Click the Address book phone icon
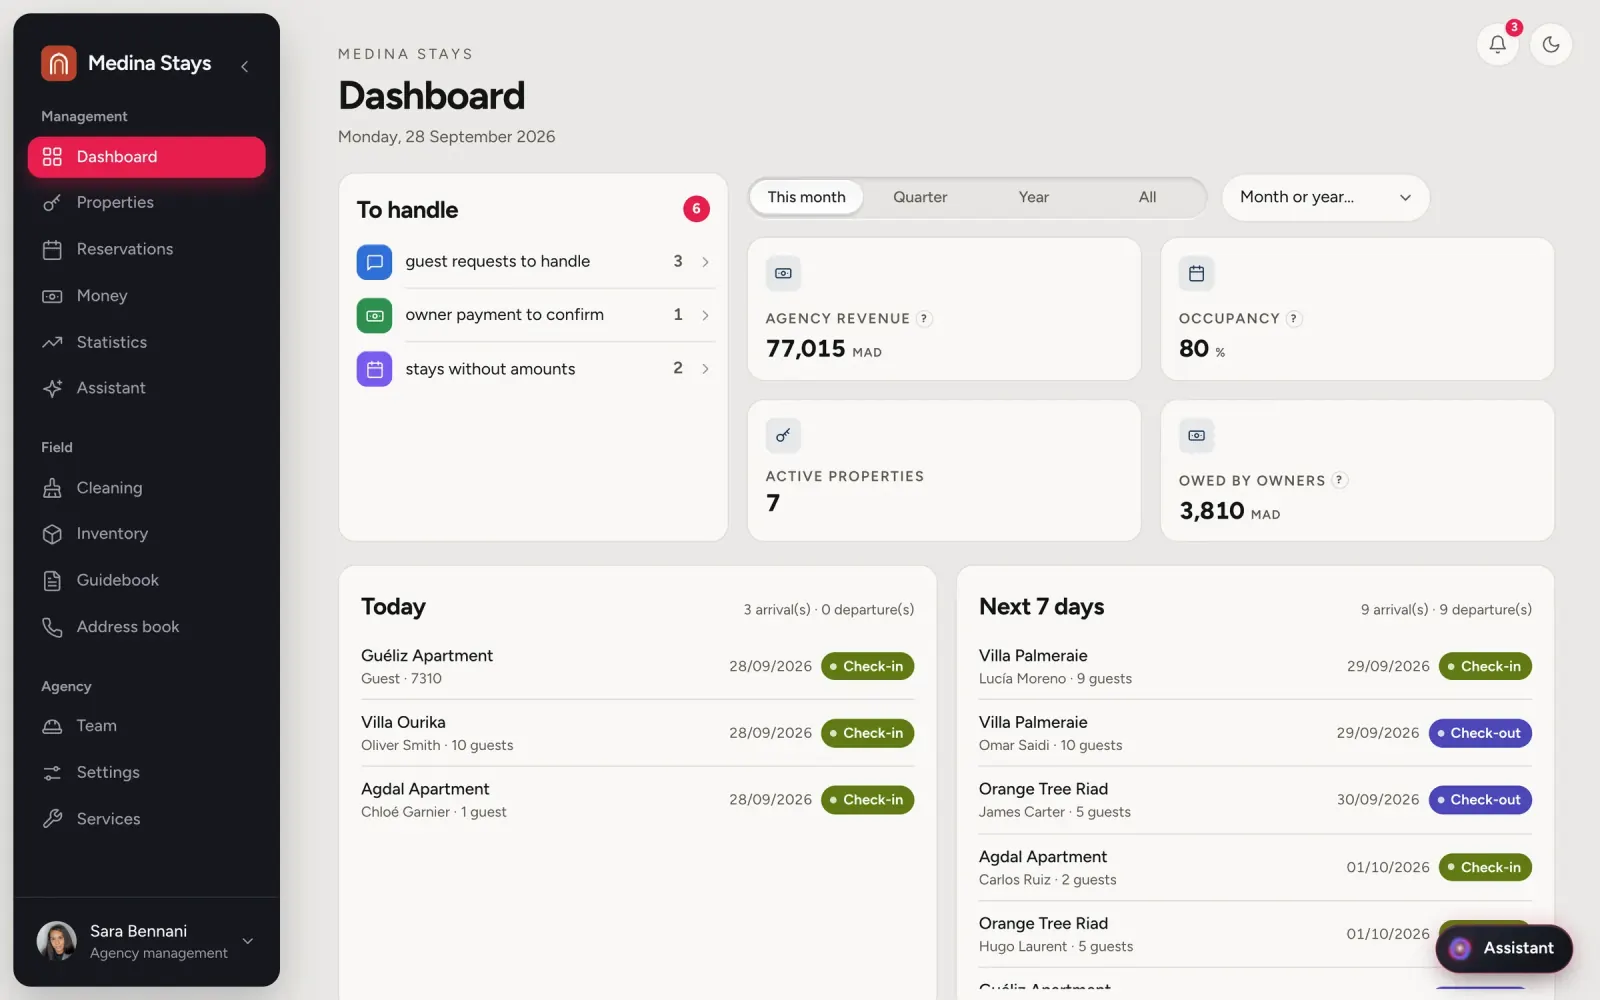Viewport: 1600px width, 1000px height. tap(52, 627)
